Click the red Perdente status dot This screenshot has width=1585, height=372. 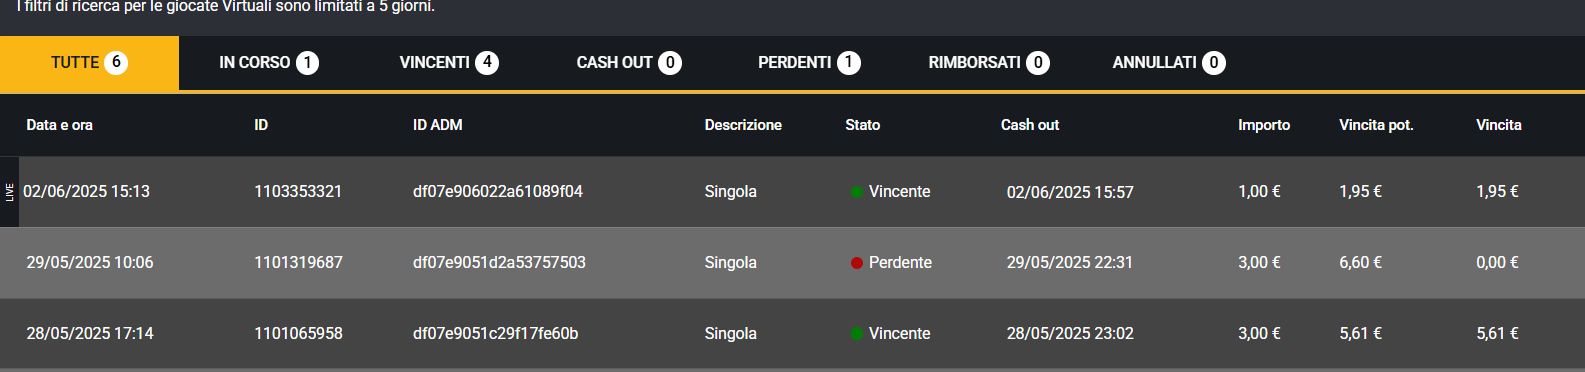857,263
